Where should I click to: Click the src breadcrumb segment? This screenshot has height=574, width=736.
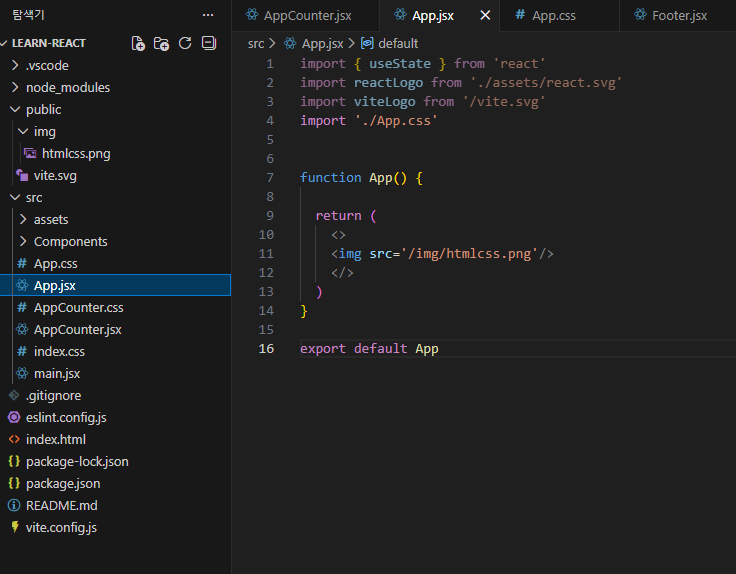pyautogui.click(x=256, y=43)
